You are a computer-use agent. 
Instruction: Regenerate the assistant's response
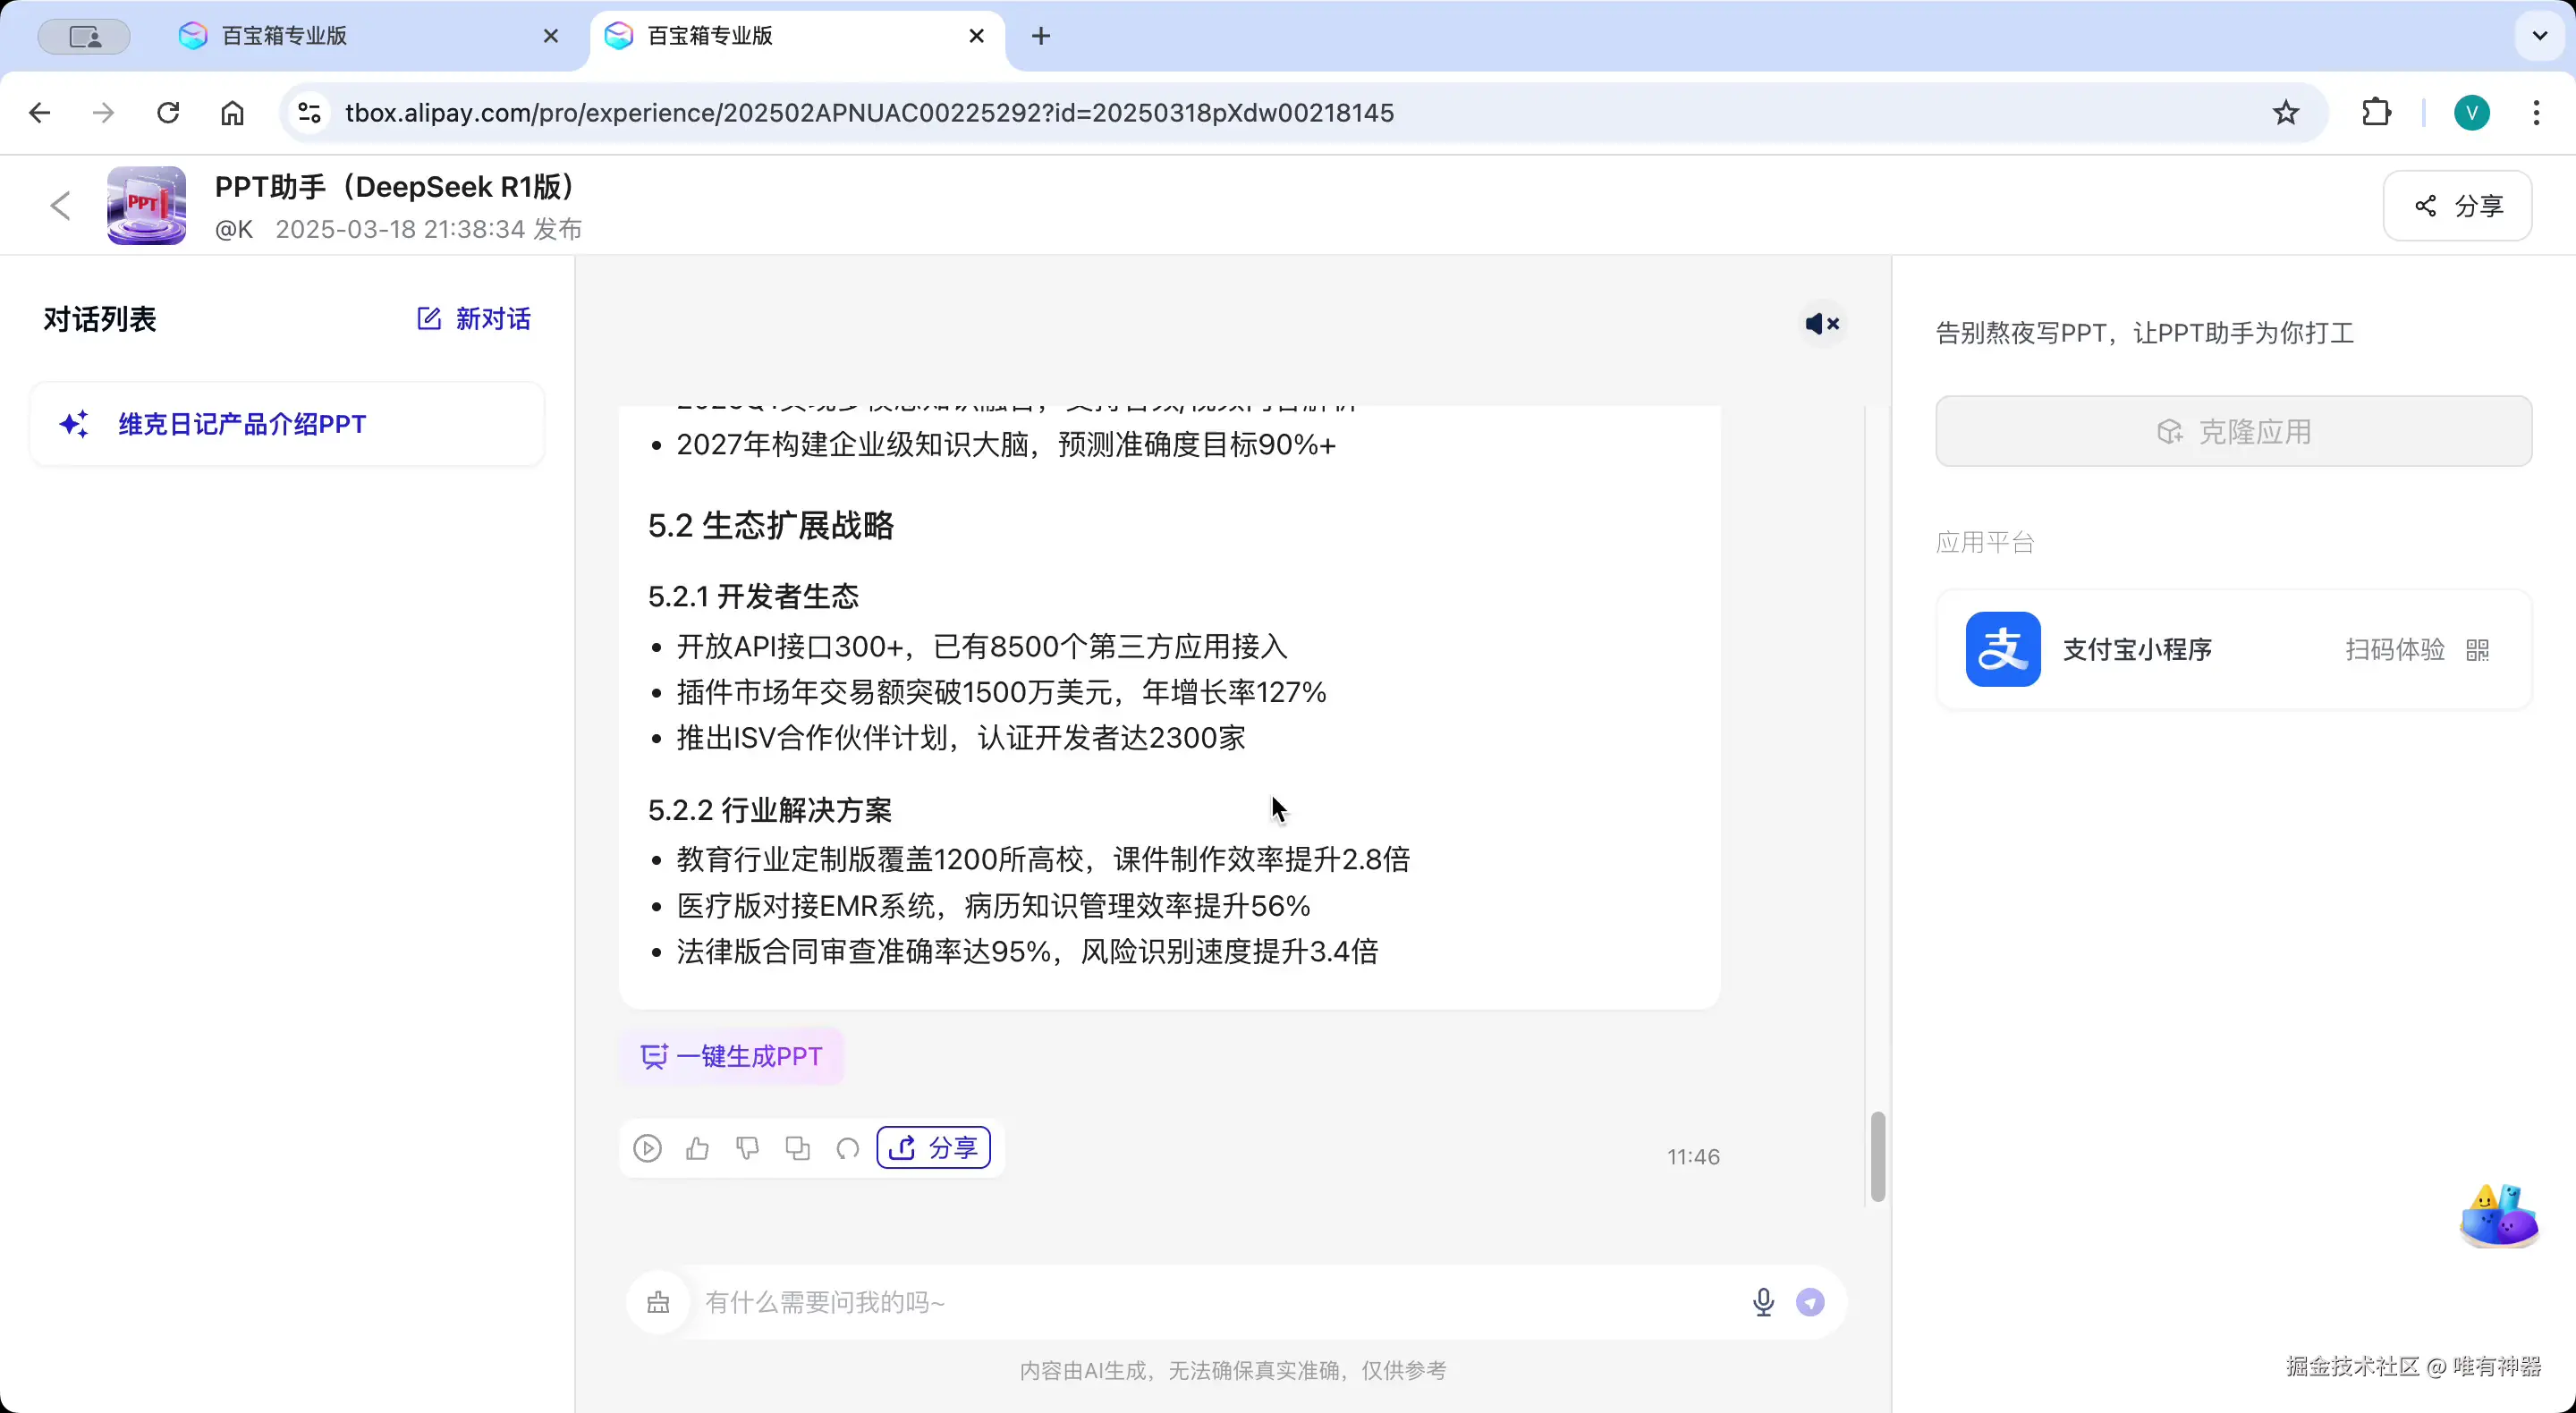point(847,1148)
